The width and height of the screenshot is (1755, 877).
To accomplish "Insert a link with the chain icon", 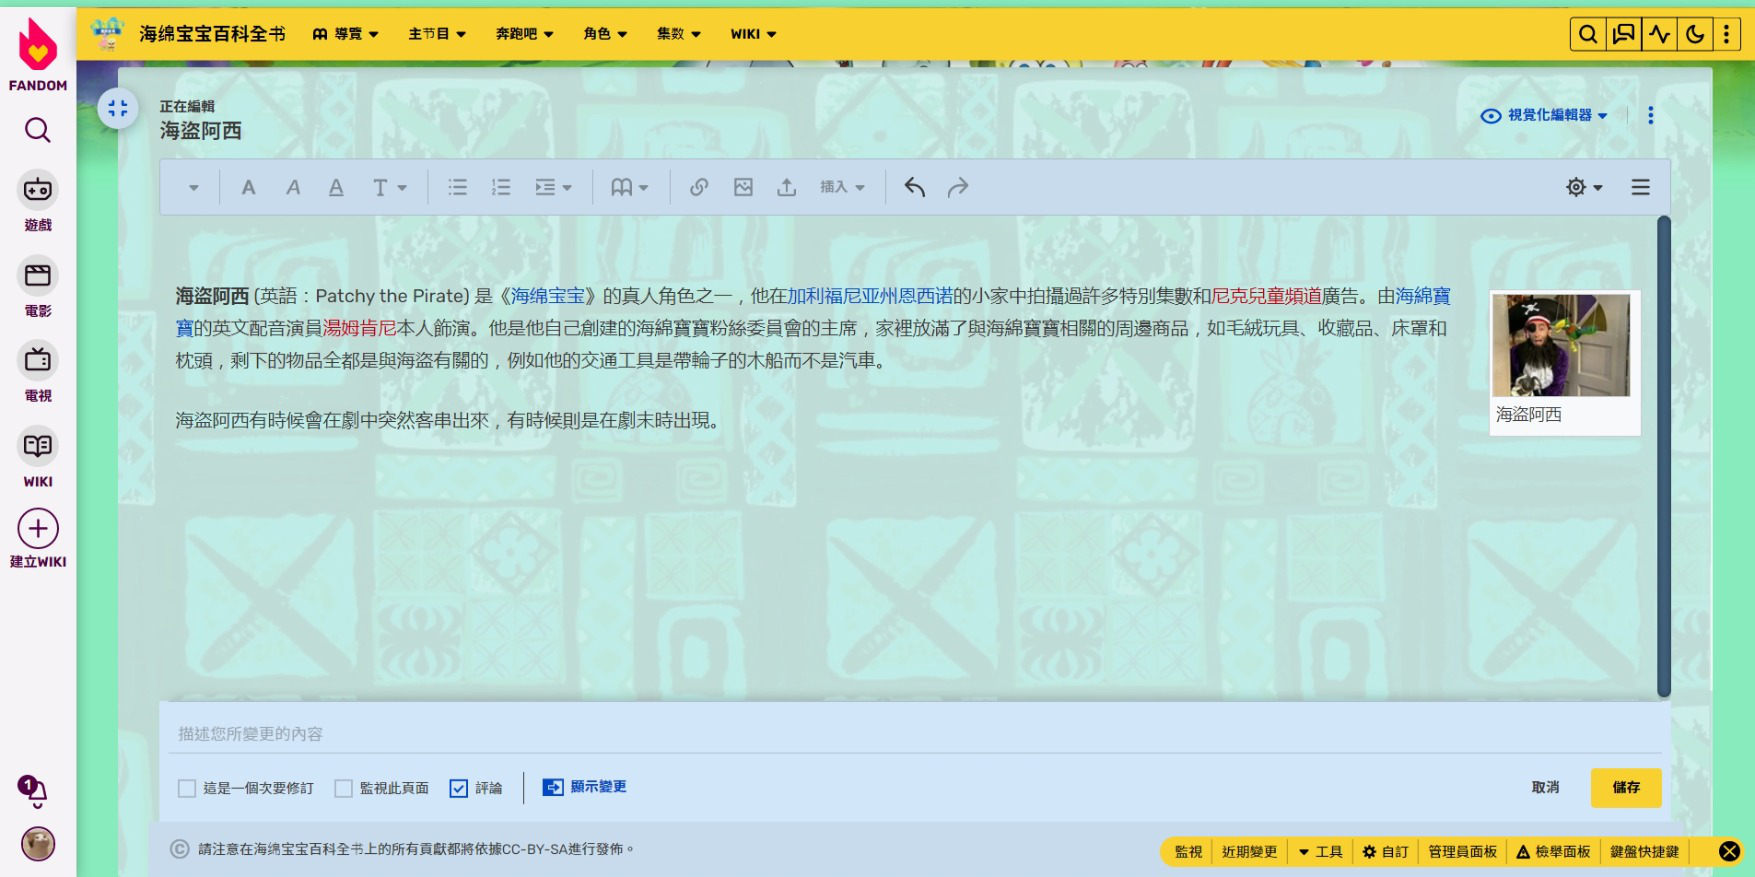I will (699, 187).
